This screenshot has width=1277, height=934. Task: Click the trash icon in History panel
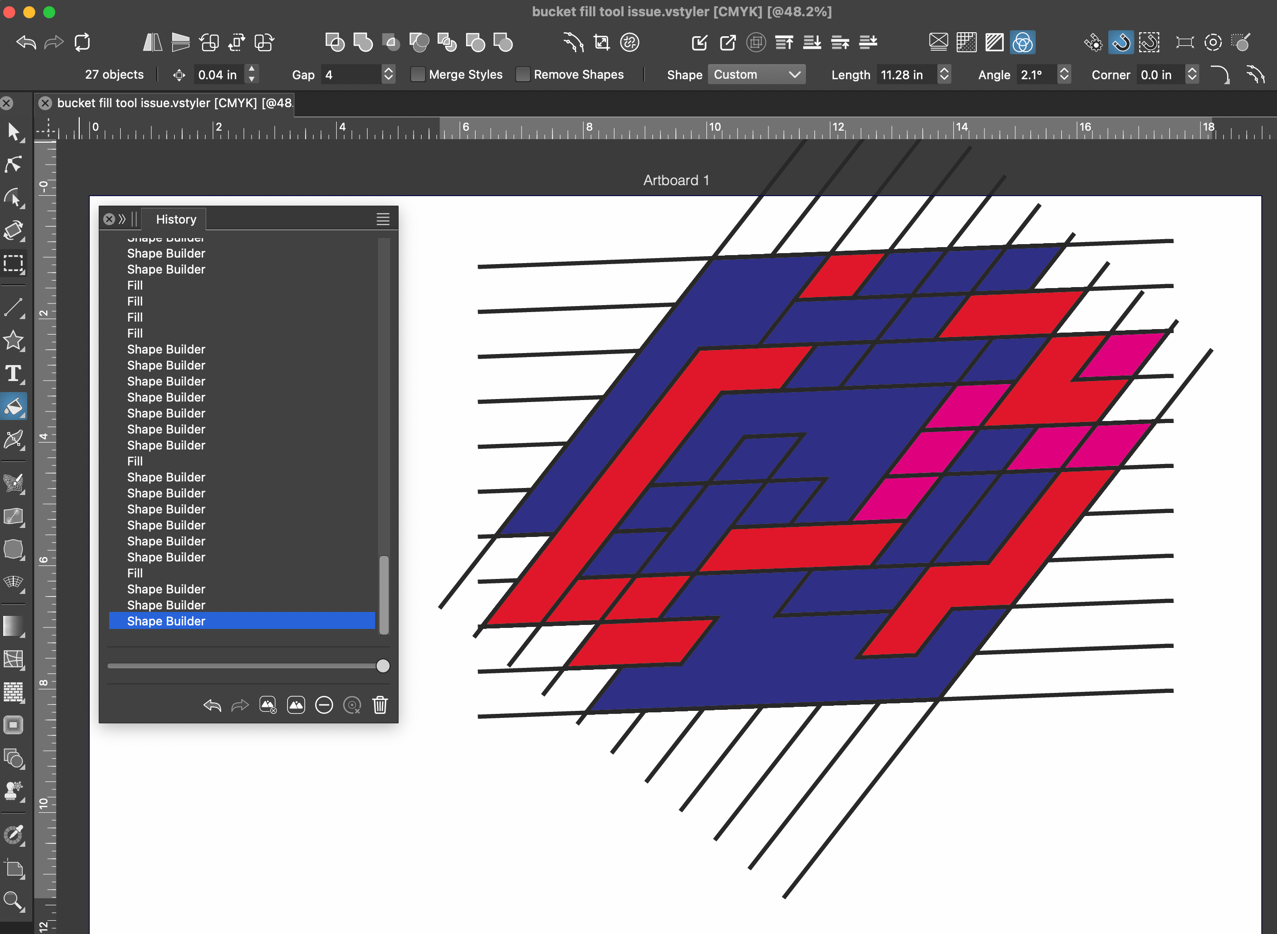[x=380, y=705]
